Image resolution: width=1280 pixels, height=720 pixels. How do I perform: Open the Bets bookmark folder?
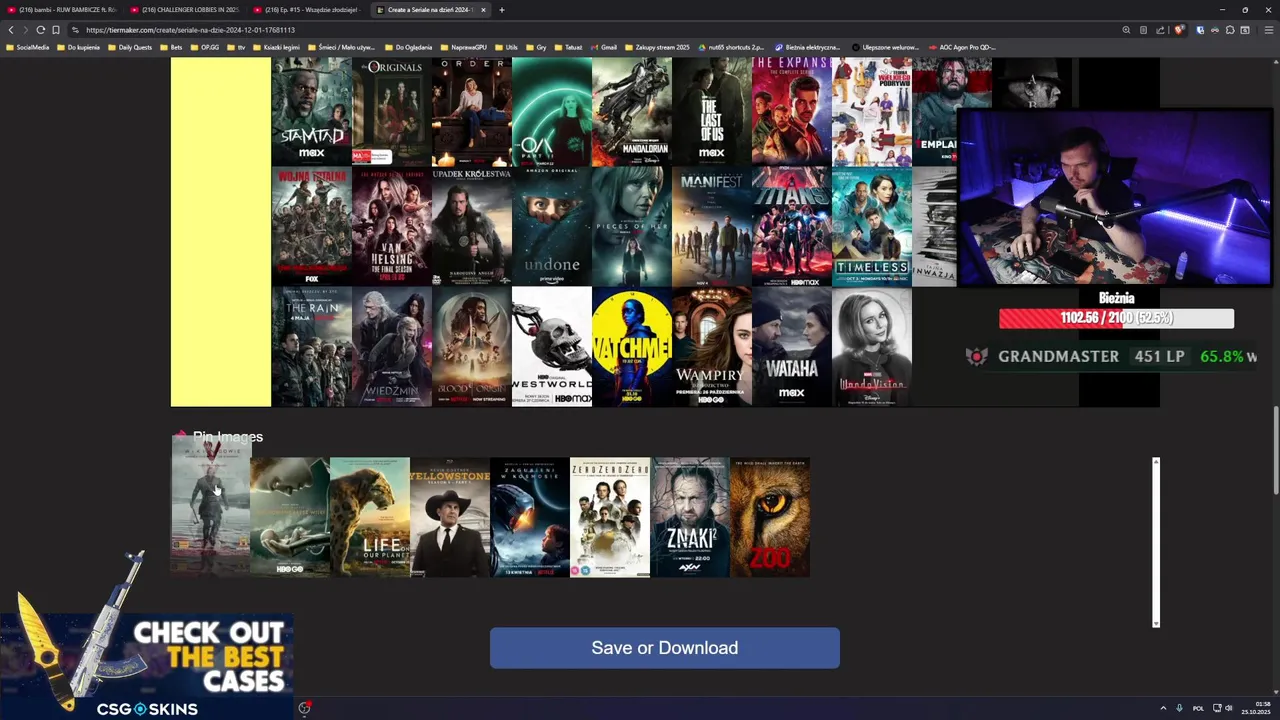click(171, 47)
